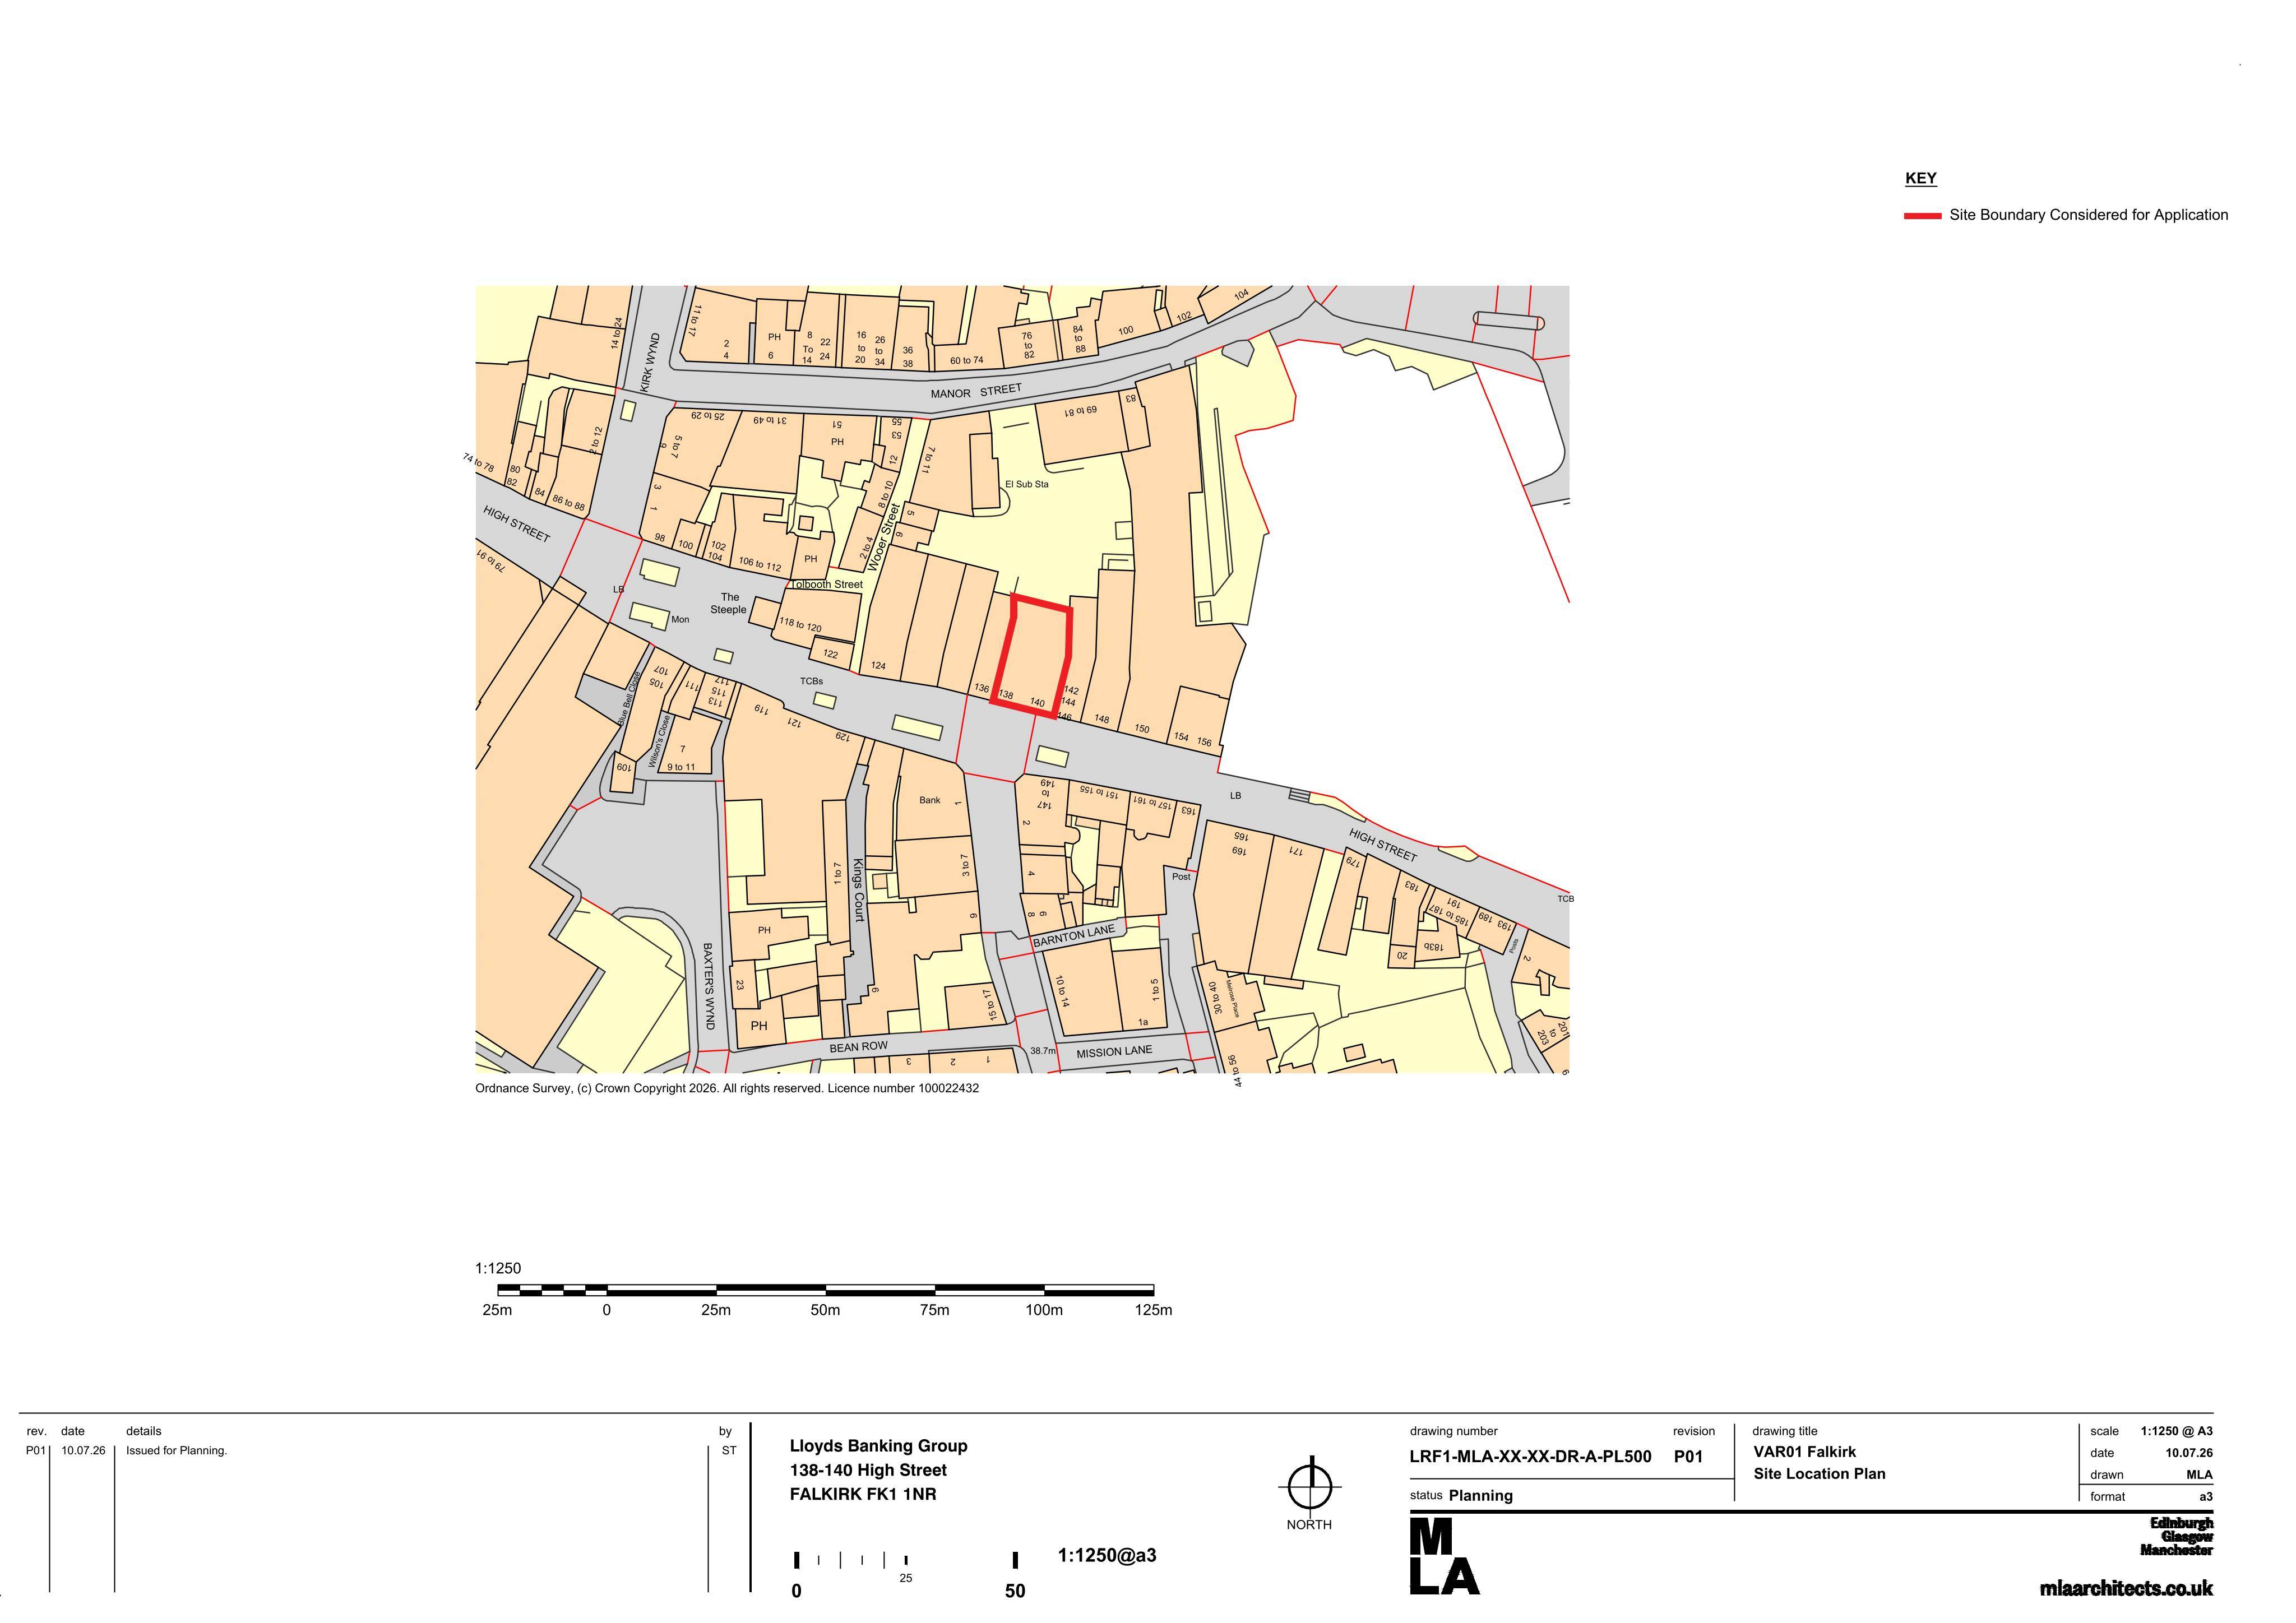
Task: Click the revision value P01 in title block
Action: 1688,1457
